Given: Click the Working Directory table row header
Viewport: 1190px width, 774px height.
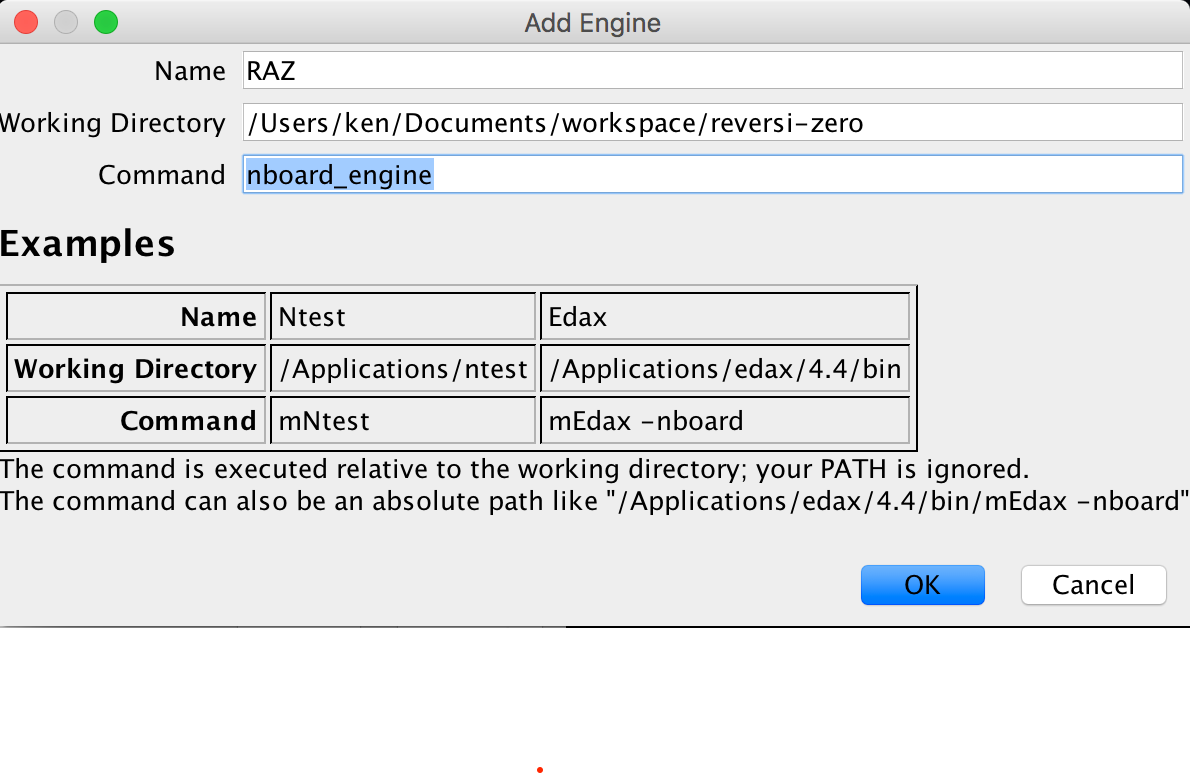Looking at the screenshot, I should click(137, 369).
